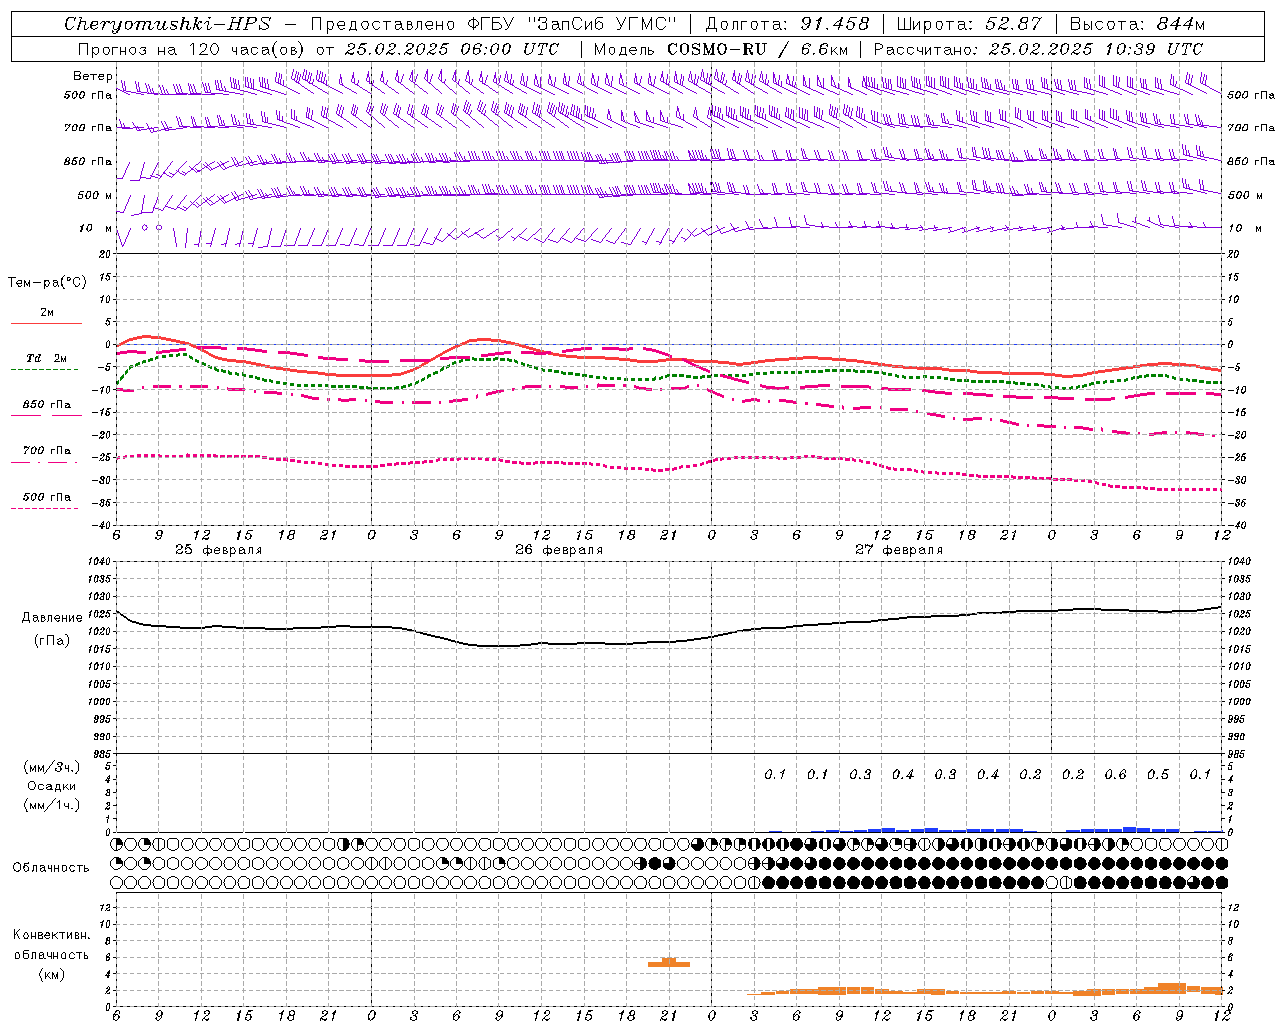Click the date label 27 февраля
Viewport: 1280px width, 1024px height.
point(899,550)
